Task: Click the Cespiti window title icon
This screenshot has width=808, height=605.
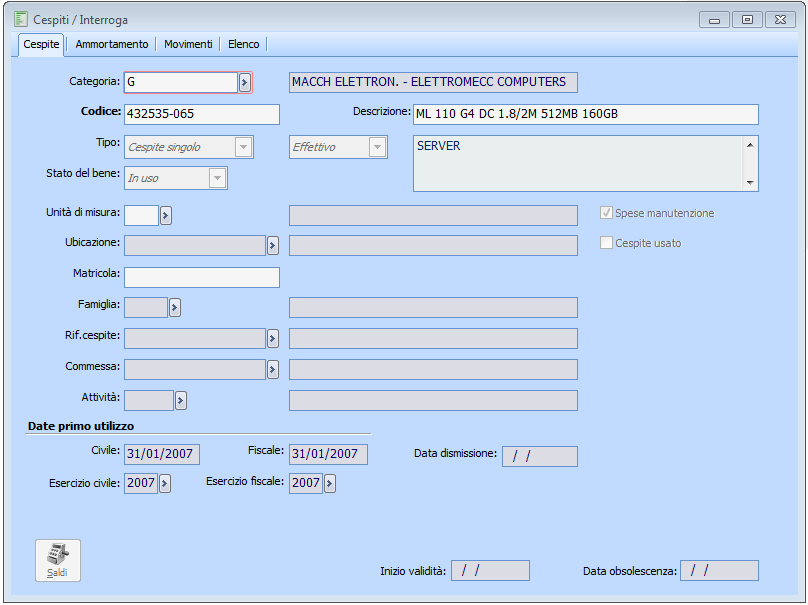Action: pos(21,20)
